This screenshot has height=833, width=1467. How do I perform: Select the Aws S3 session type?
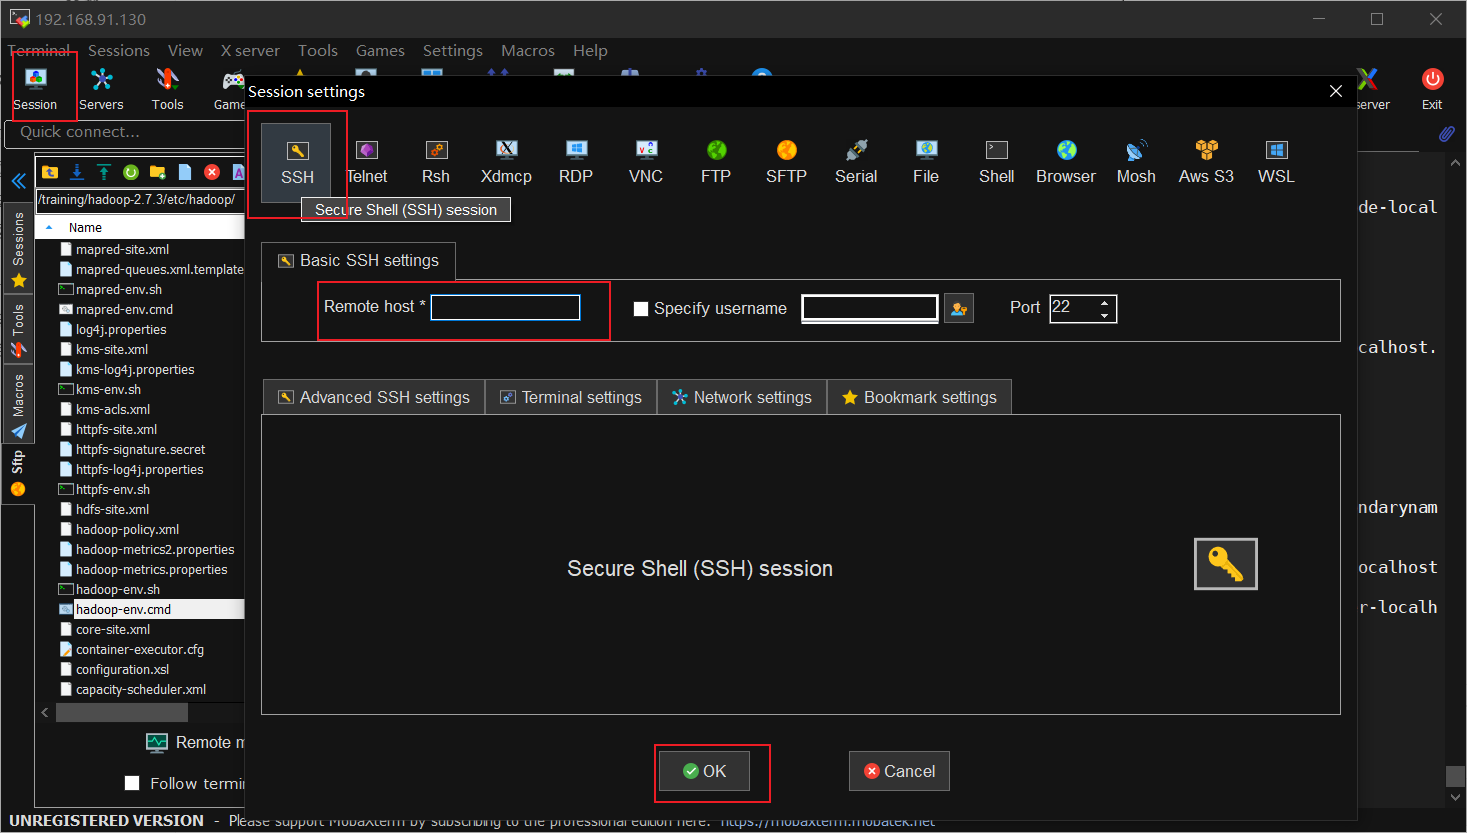coord(1206,163)
